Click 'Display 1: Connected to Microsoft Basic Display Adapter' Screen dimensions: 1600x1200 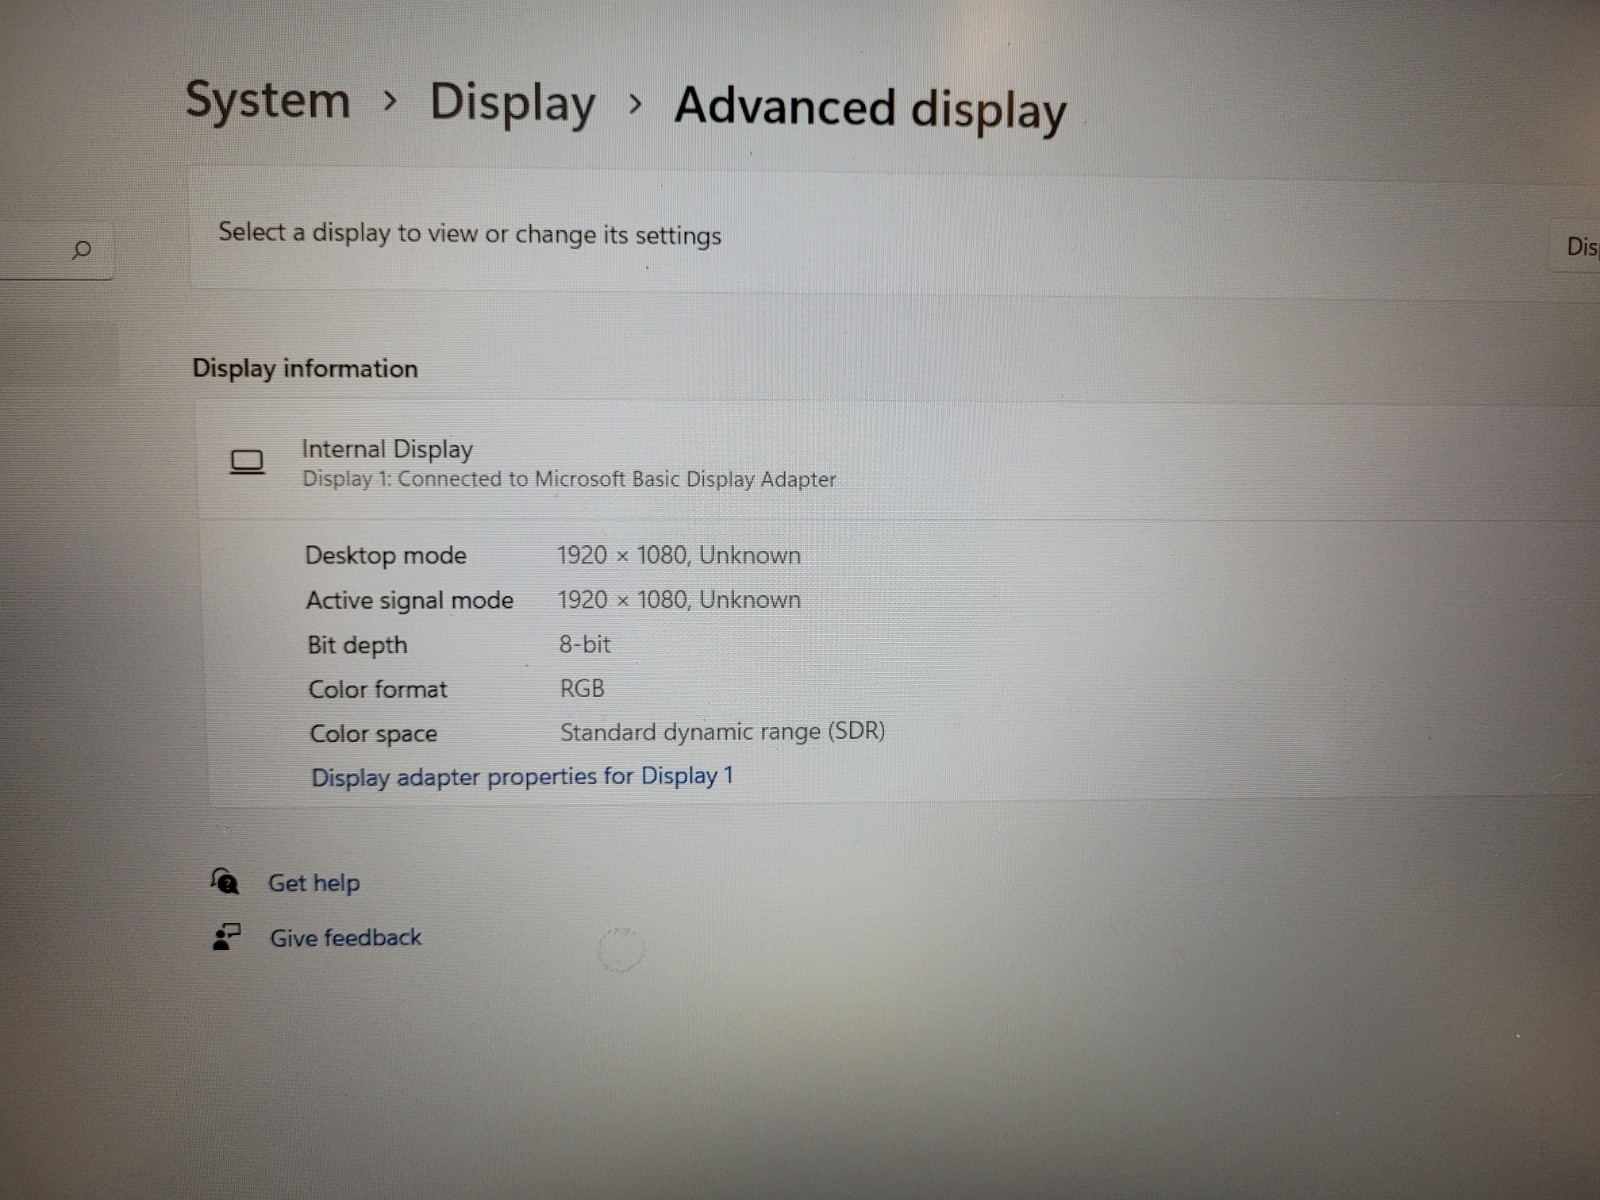coord(569,479)
